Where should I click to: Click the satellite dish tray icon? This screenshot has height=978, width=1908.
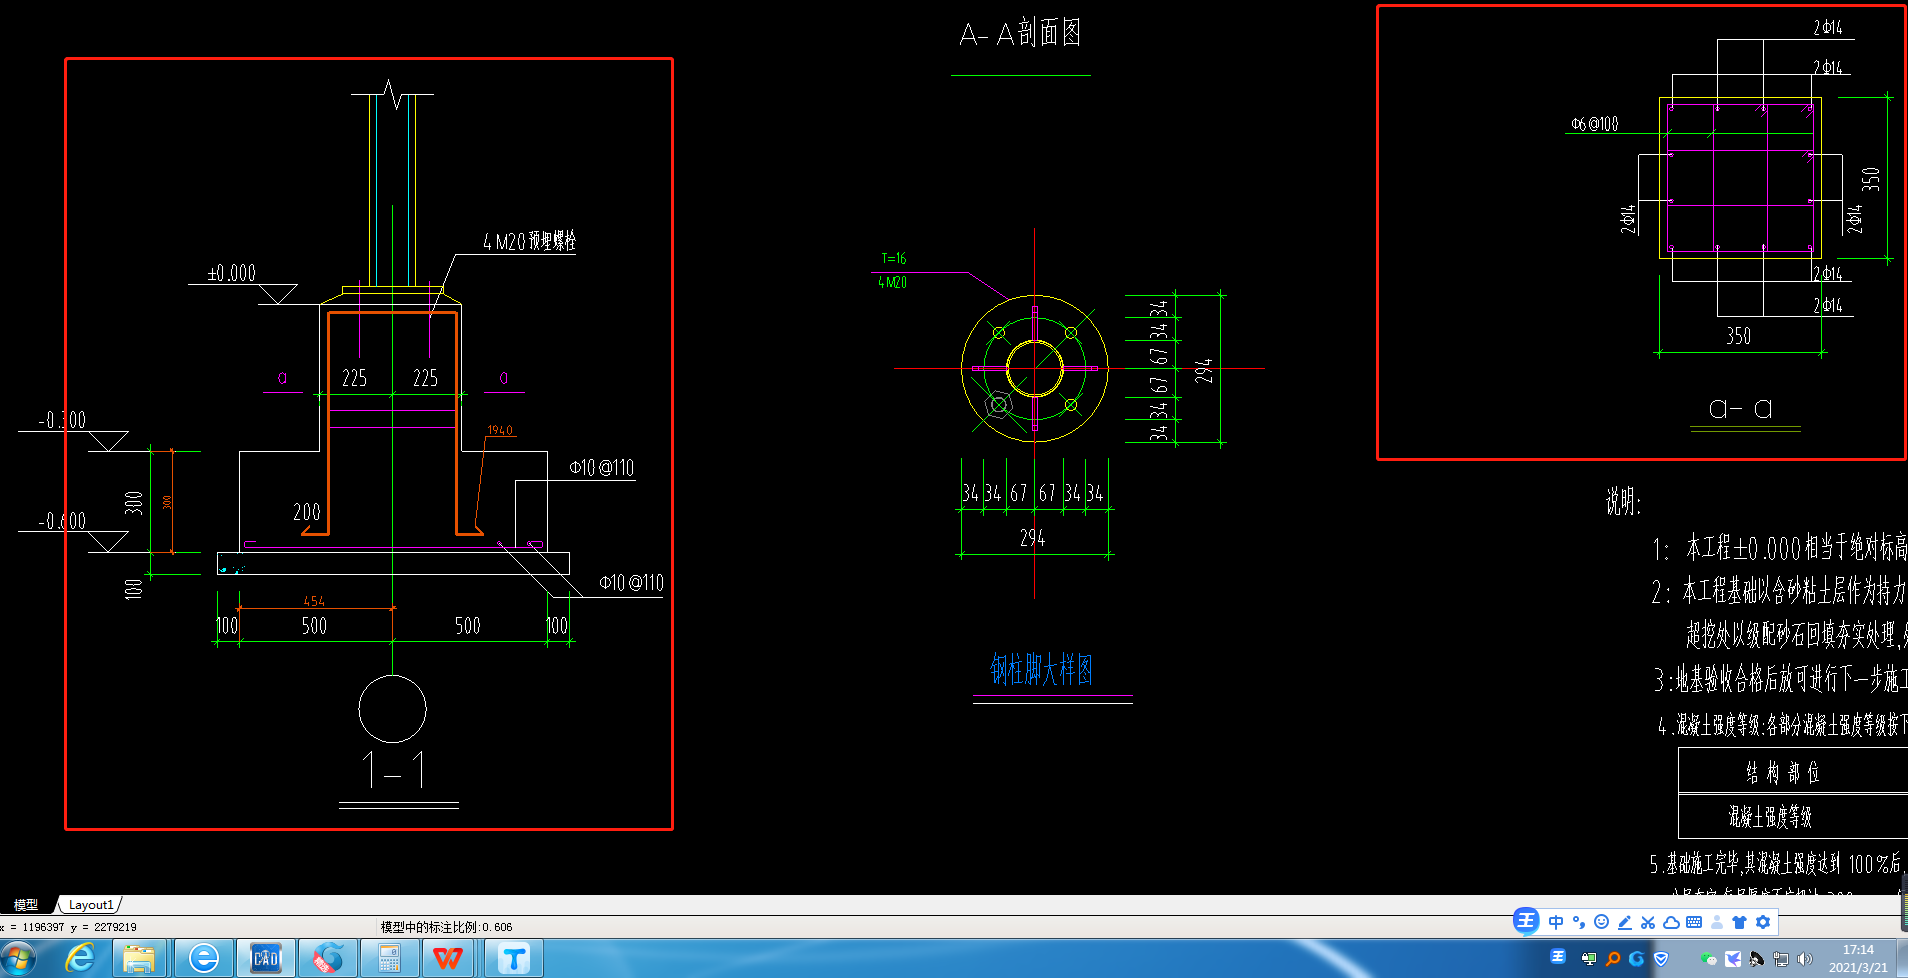pos(1757,959)
